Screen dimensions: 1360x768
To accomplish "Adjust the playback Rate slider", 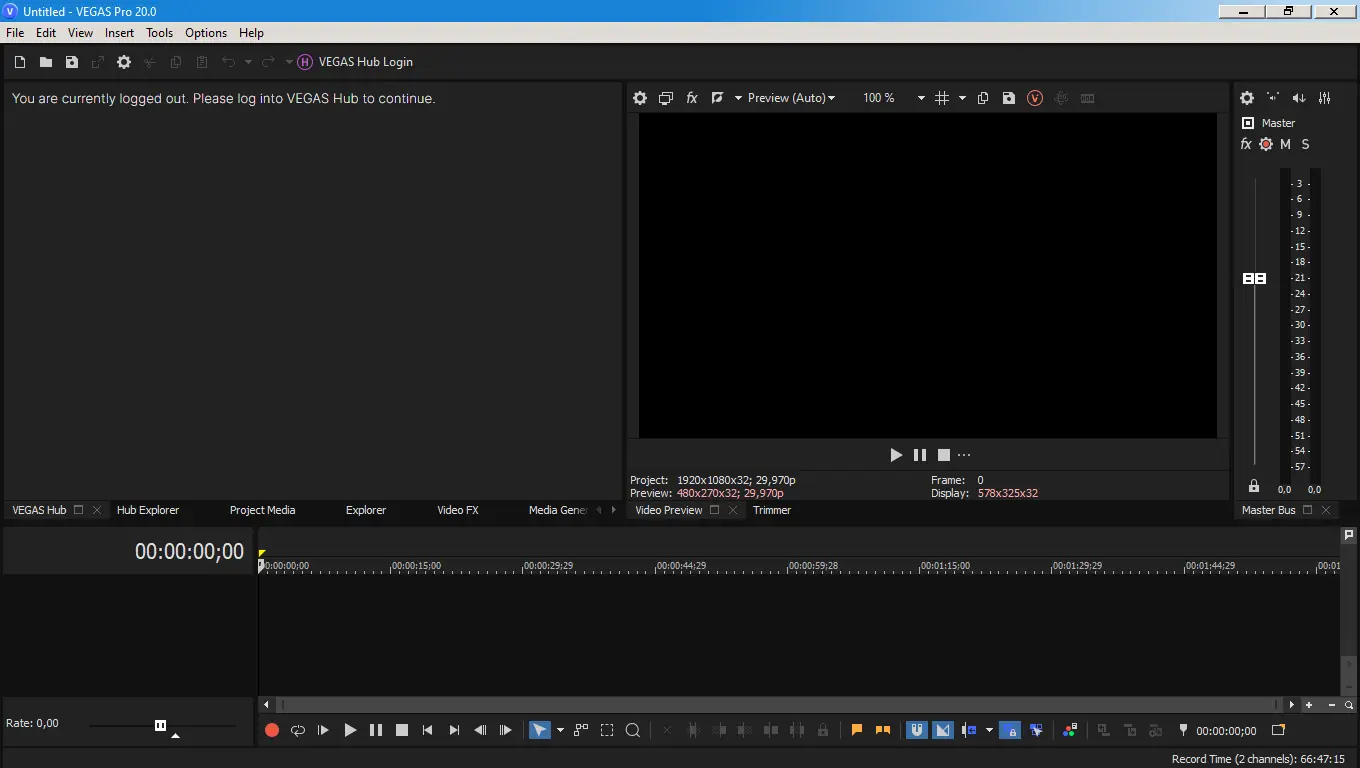I will [161, 726].
